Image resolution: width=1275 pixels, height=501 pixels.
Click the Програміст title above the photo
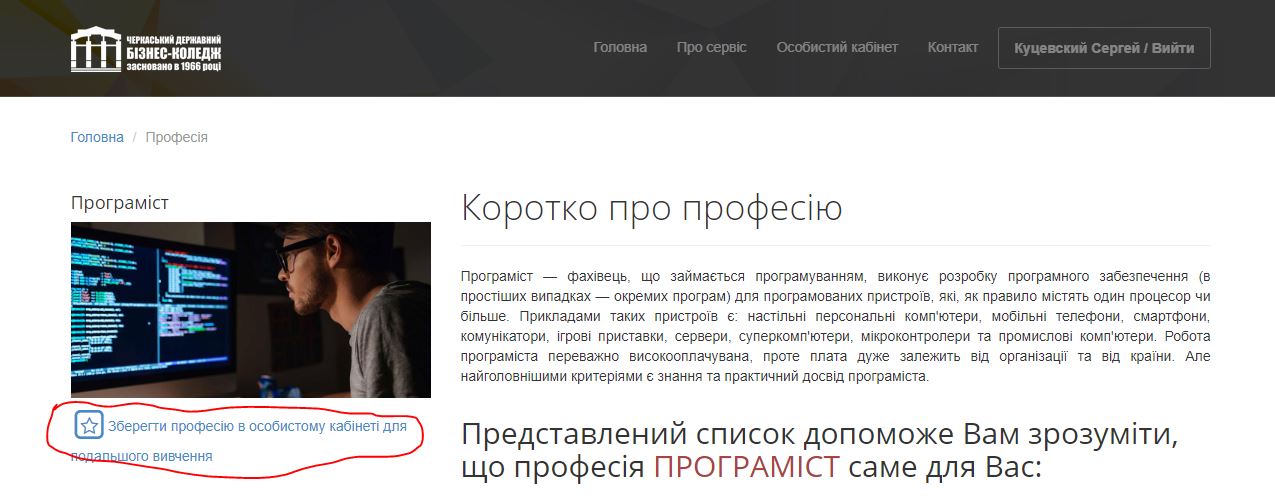[120, 203]
